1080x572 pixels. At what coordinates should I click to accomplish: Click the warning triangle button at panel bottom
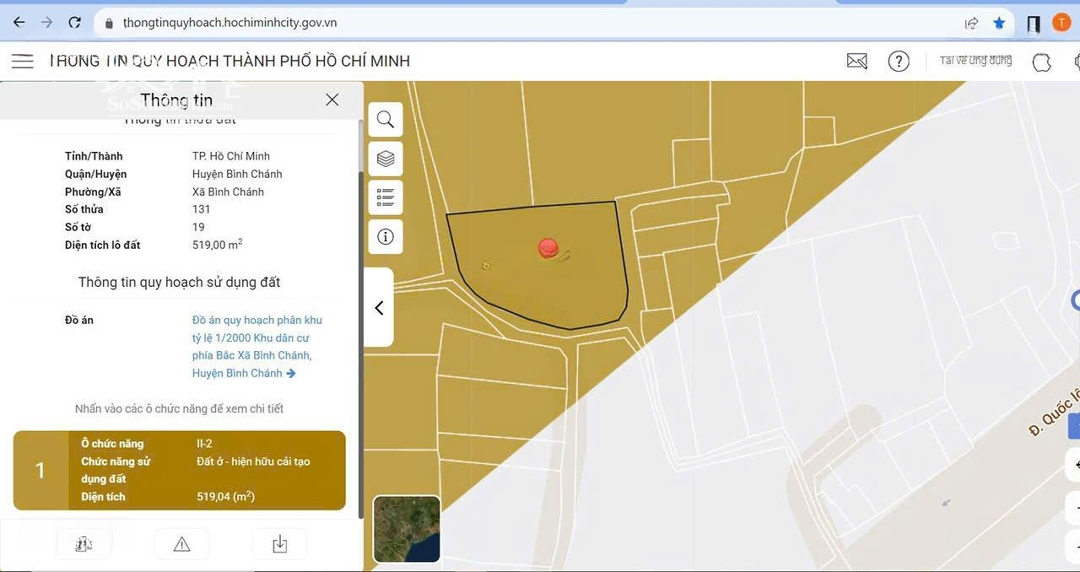pyautogui.click(x=181, y=544)
